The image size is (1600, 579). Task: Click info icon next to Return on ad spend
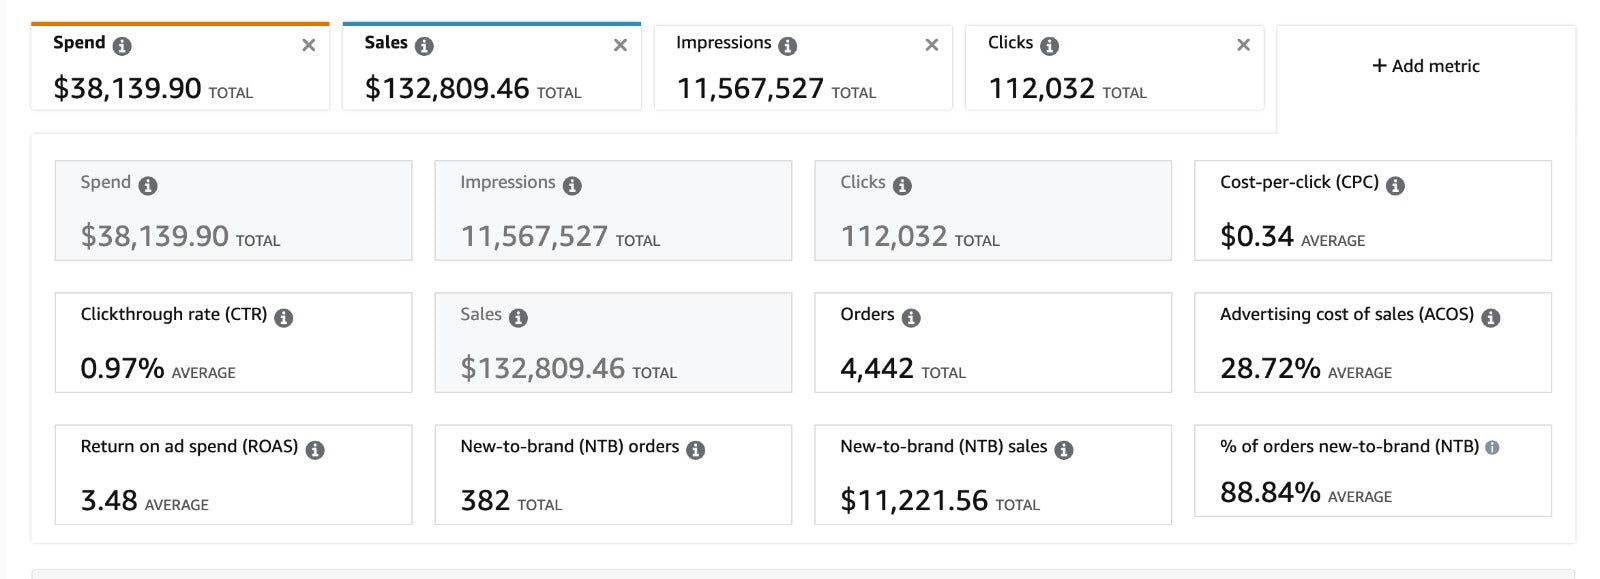point(315,449)
